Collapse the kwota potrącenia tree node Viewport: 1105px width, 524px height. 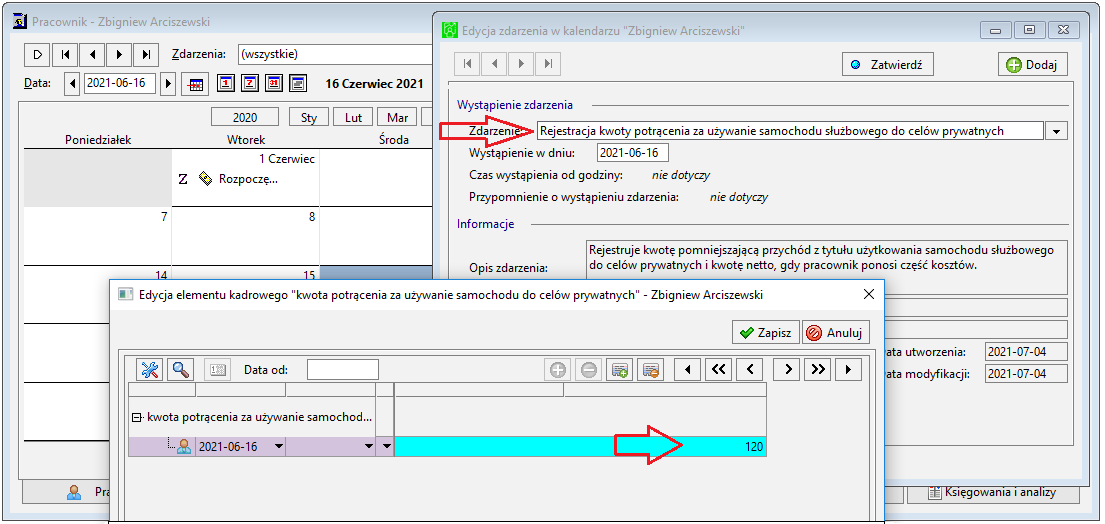click(x=136, y=418)
